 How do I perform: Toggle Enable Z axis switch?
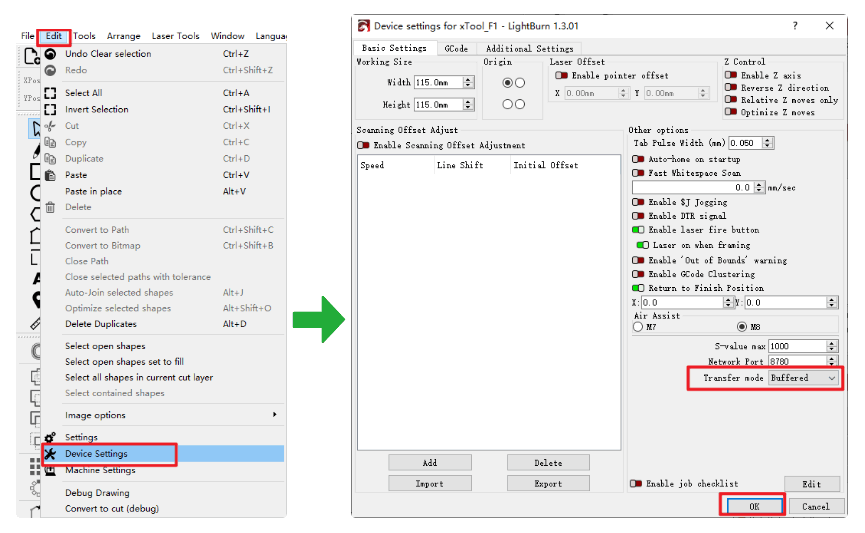(x=731, y=75)
